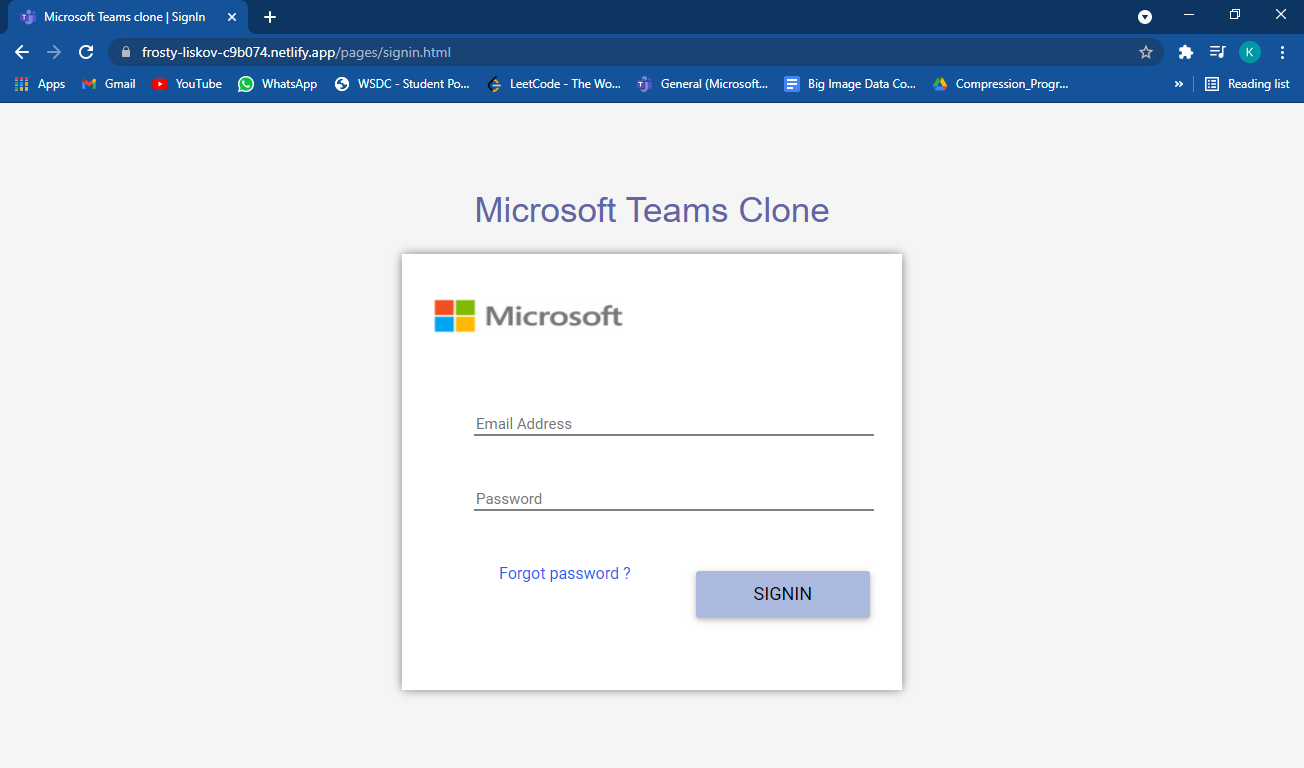
Task: Click the Forgot password link
Action: (564, 573)
